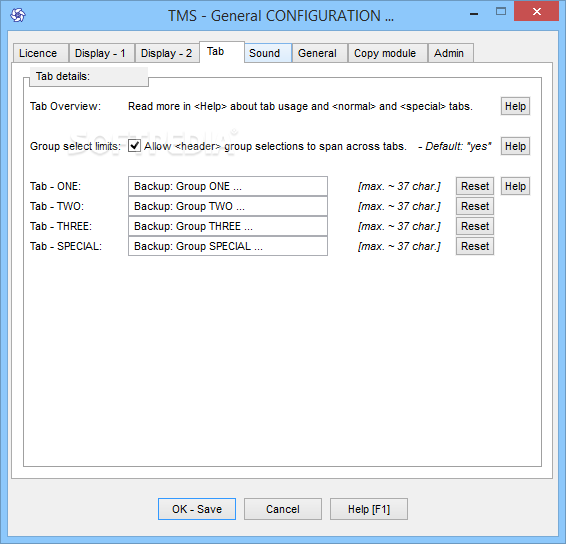Viewport: 566px width, 544px height.
Task: Click the OK - Save button
Action: 197,509
